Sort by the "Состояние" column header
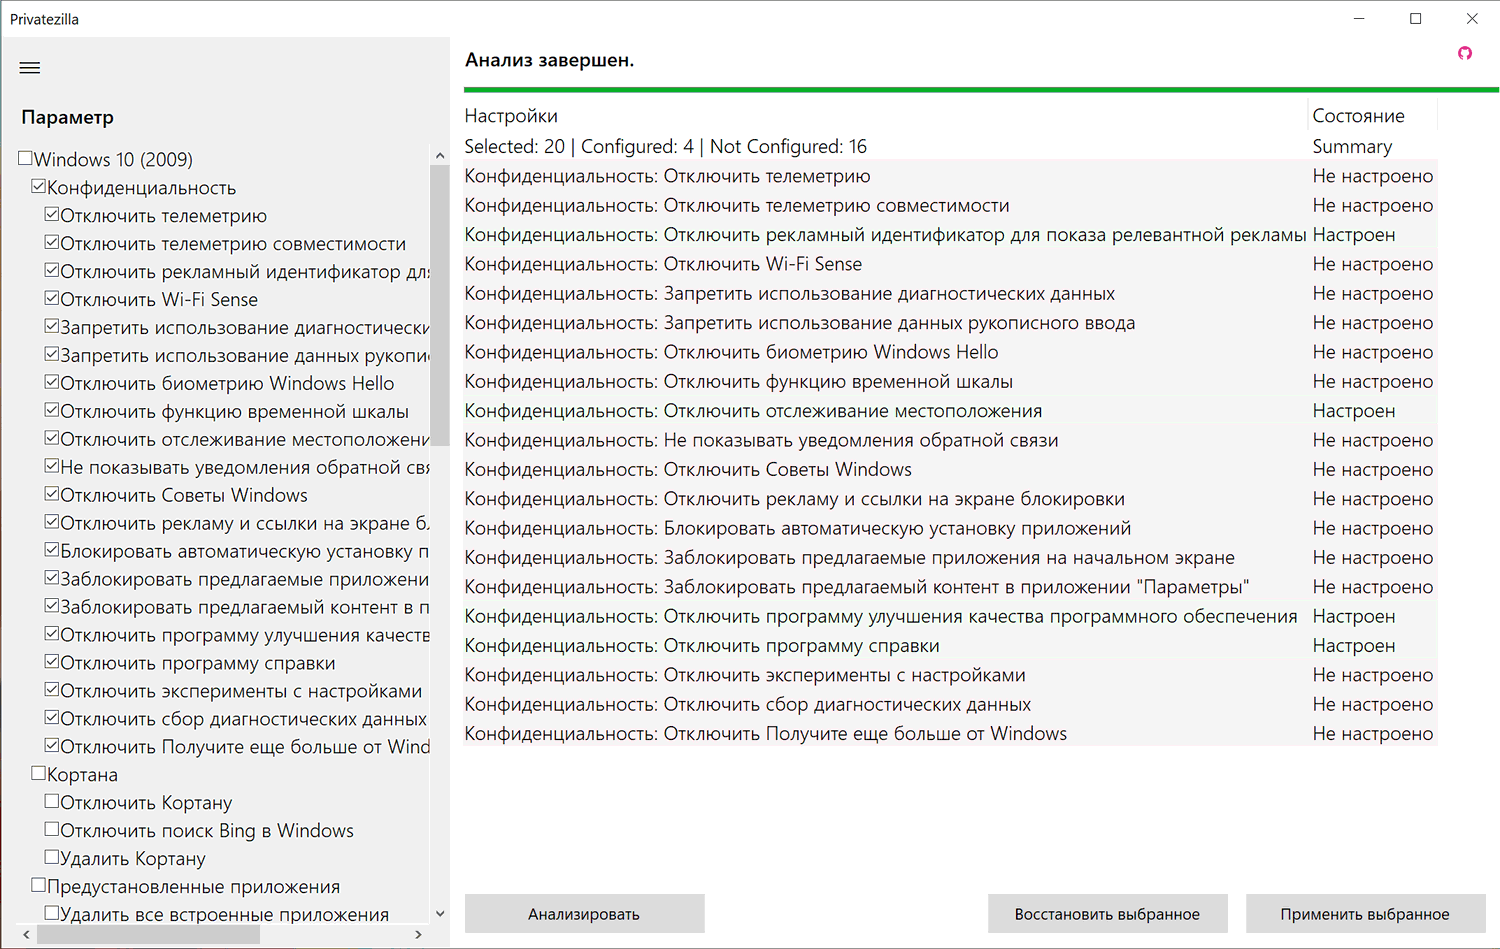Image resolution: width=1500 pixels, height=949 pixels. tap(1358, 115)
